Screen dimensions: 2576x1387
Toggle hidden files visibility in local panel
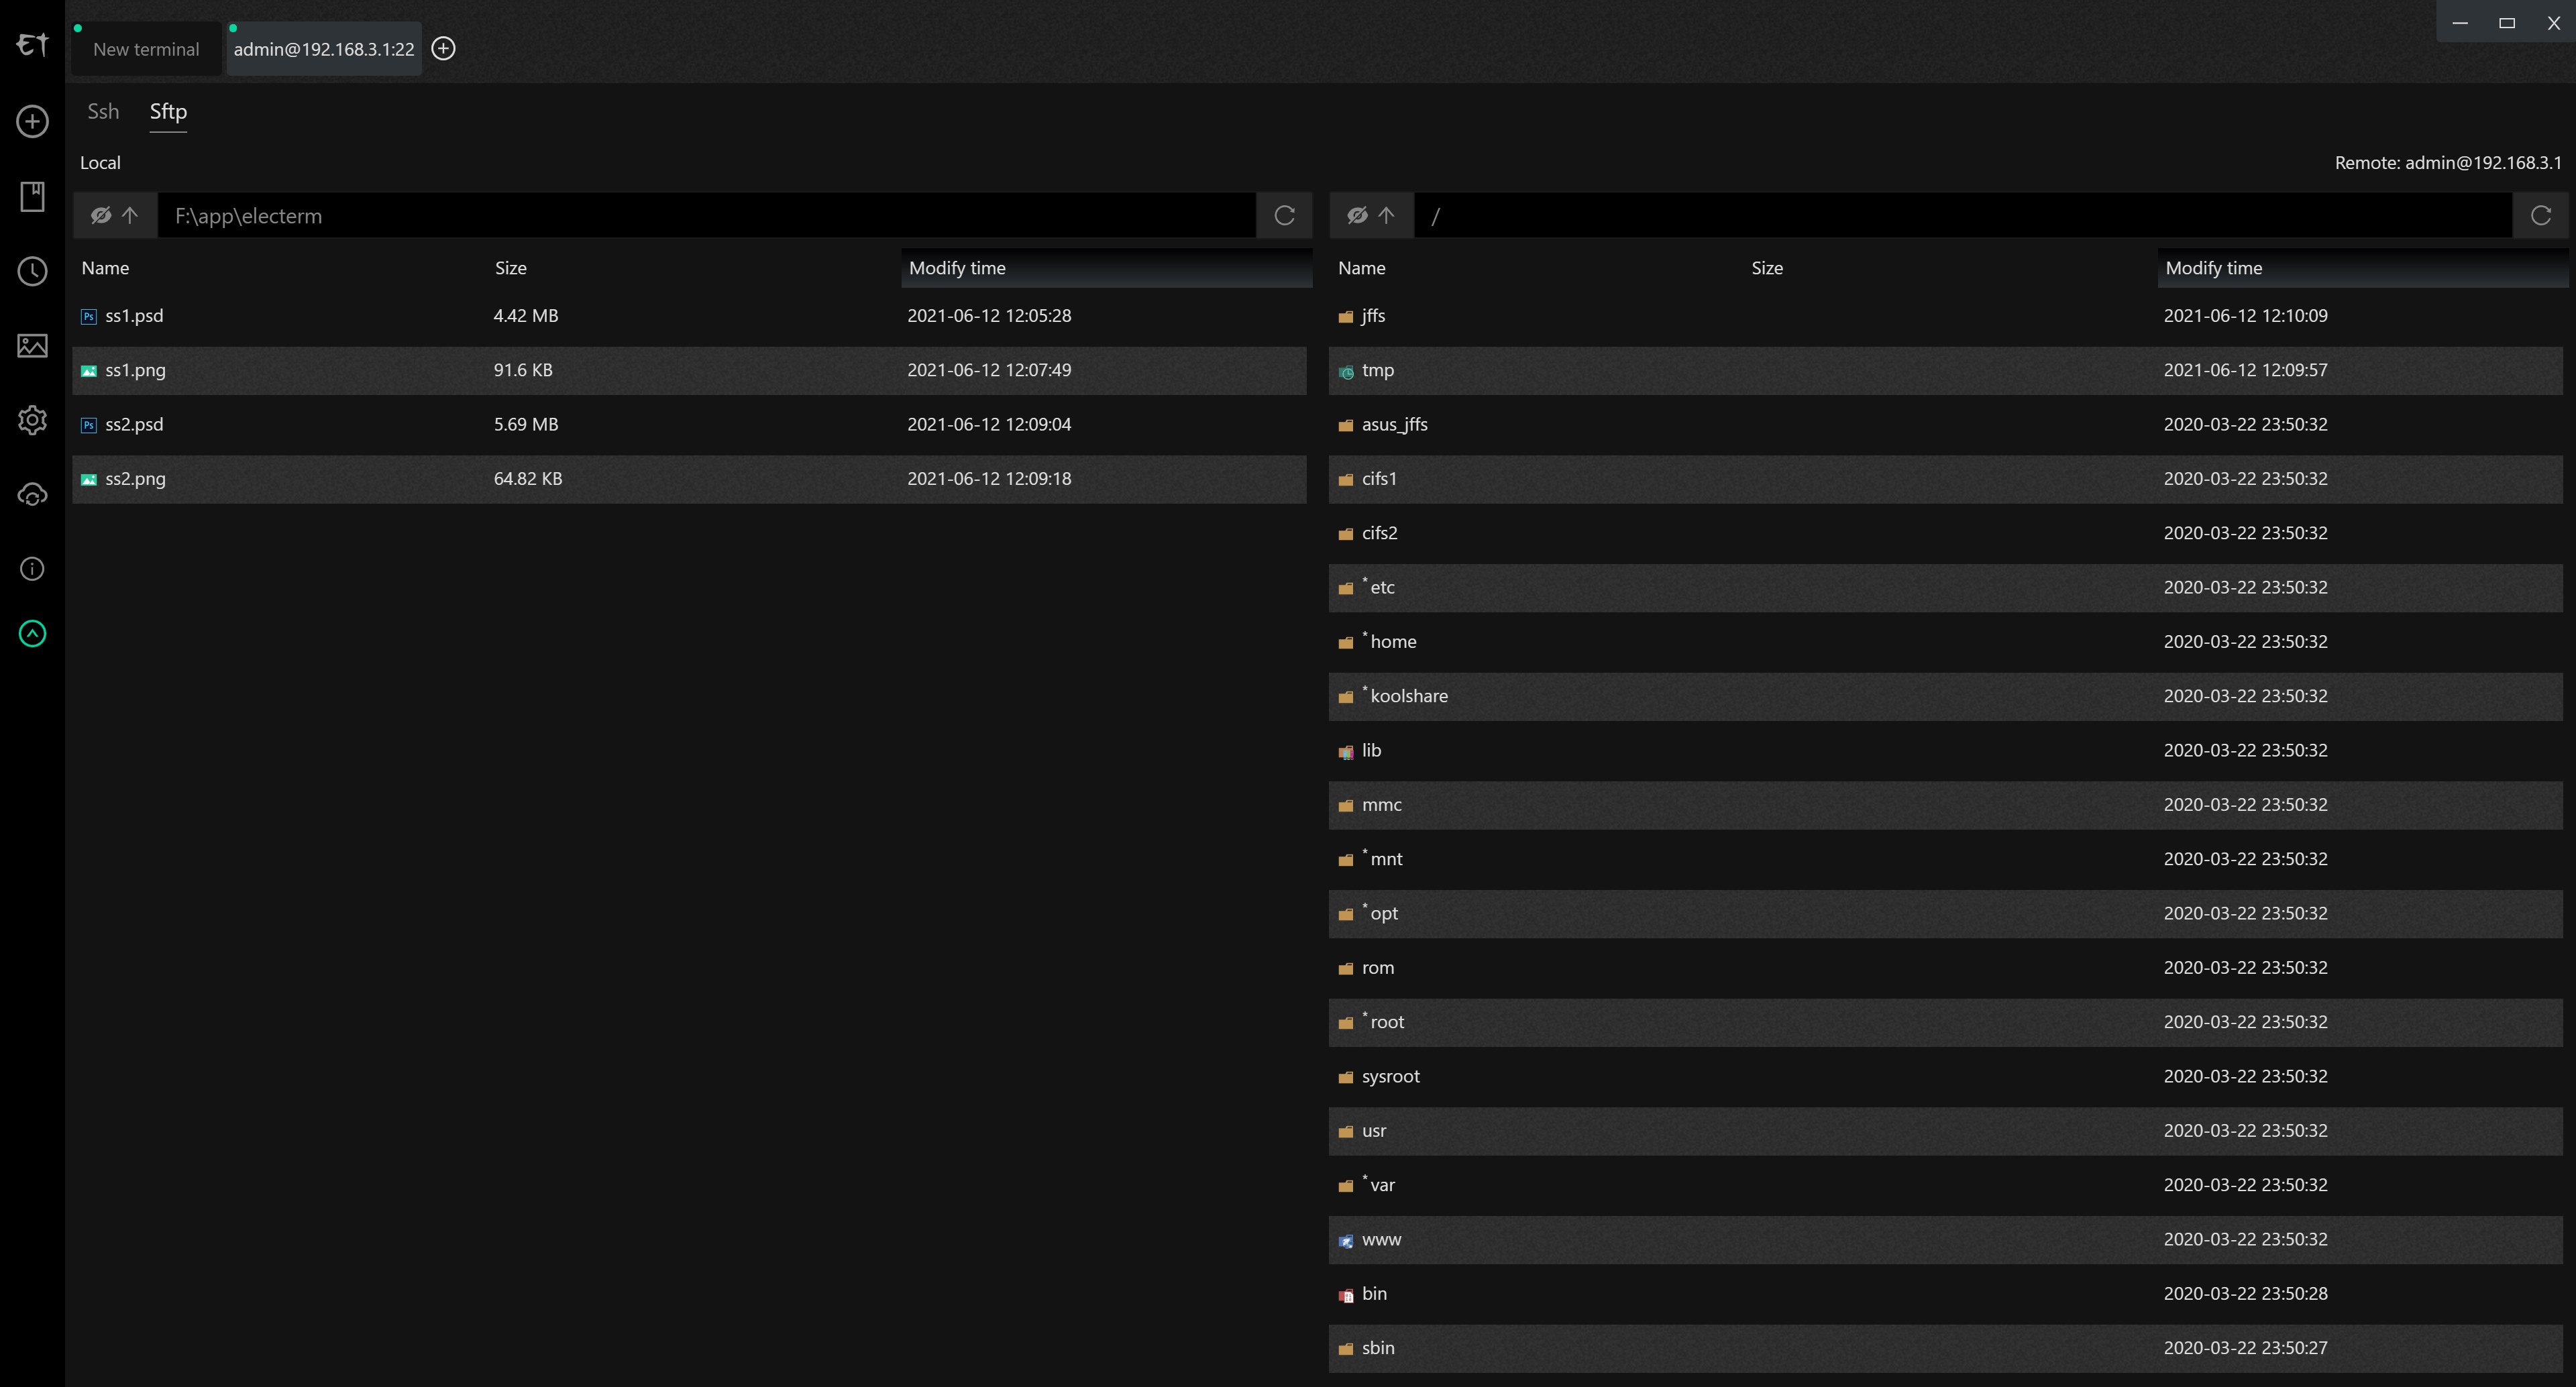[x=100, y=216]
